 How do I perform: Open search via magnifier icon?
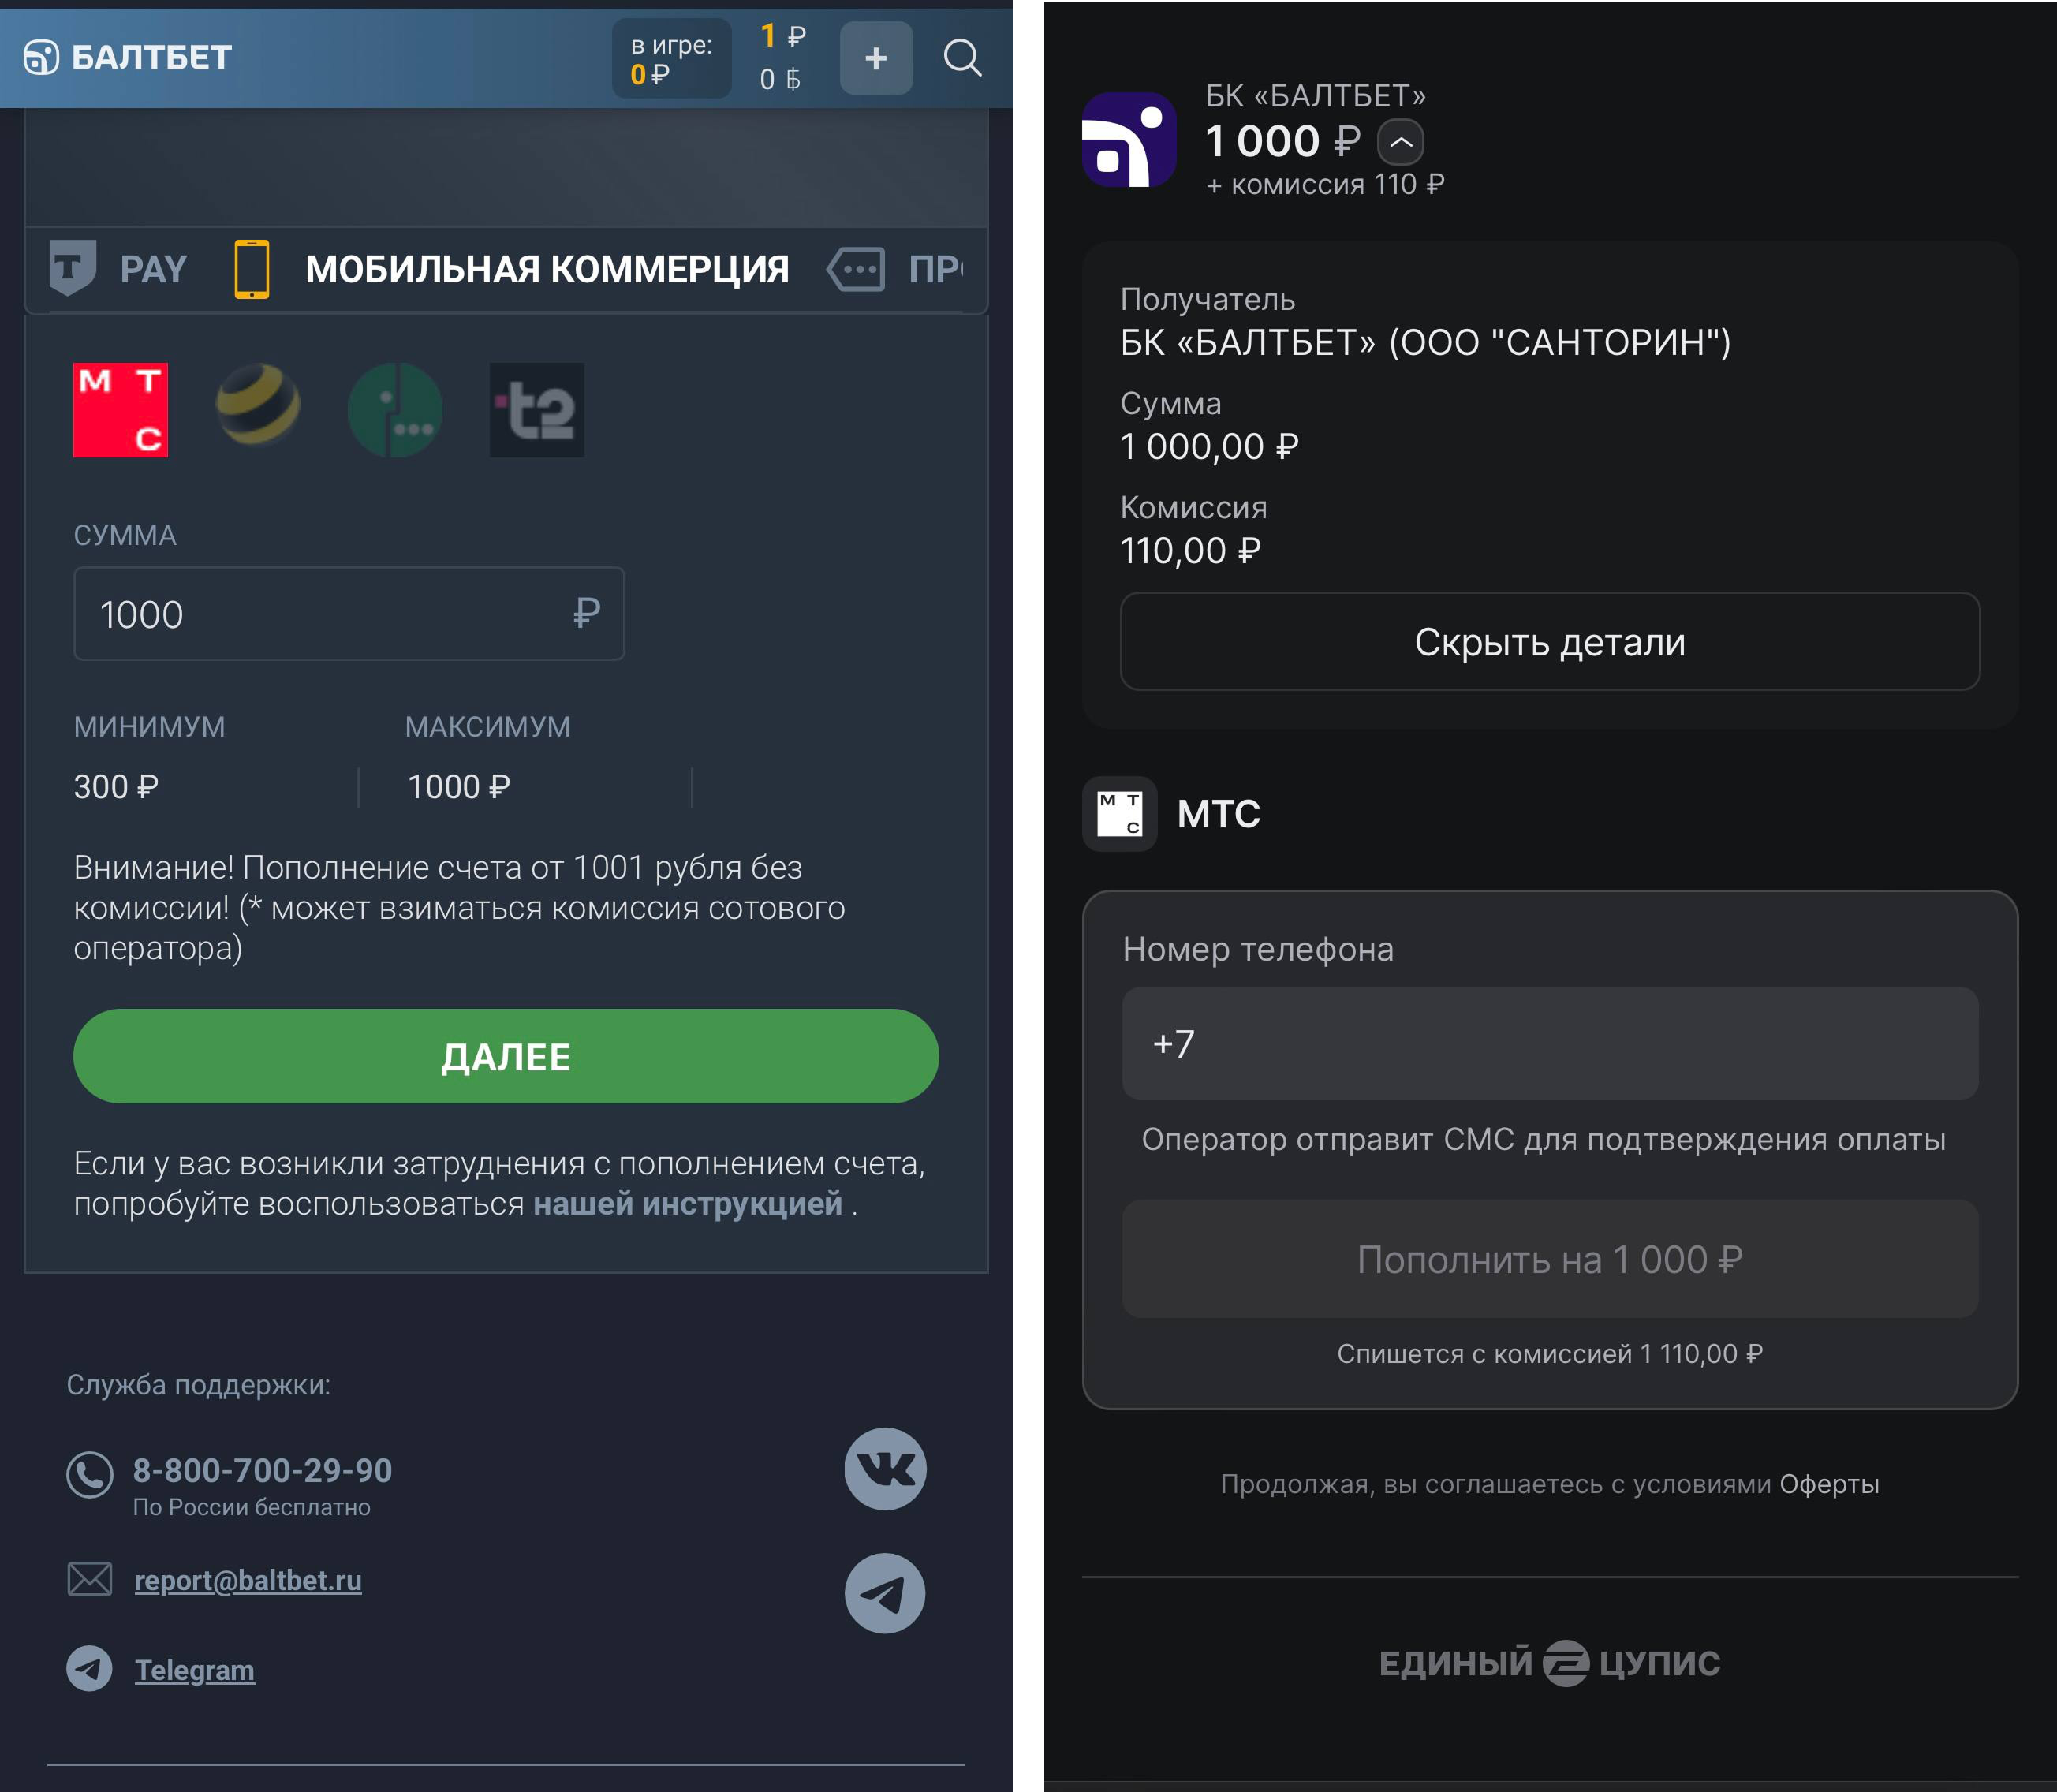pyautogui.click(x=962, y=58)
